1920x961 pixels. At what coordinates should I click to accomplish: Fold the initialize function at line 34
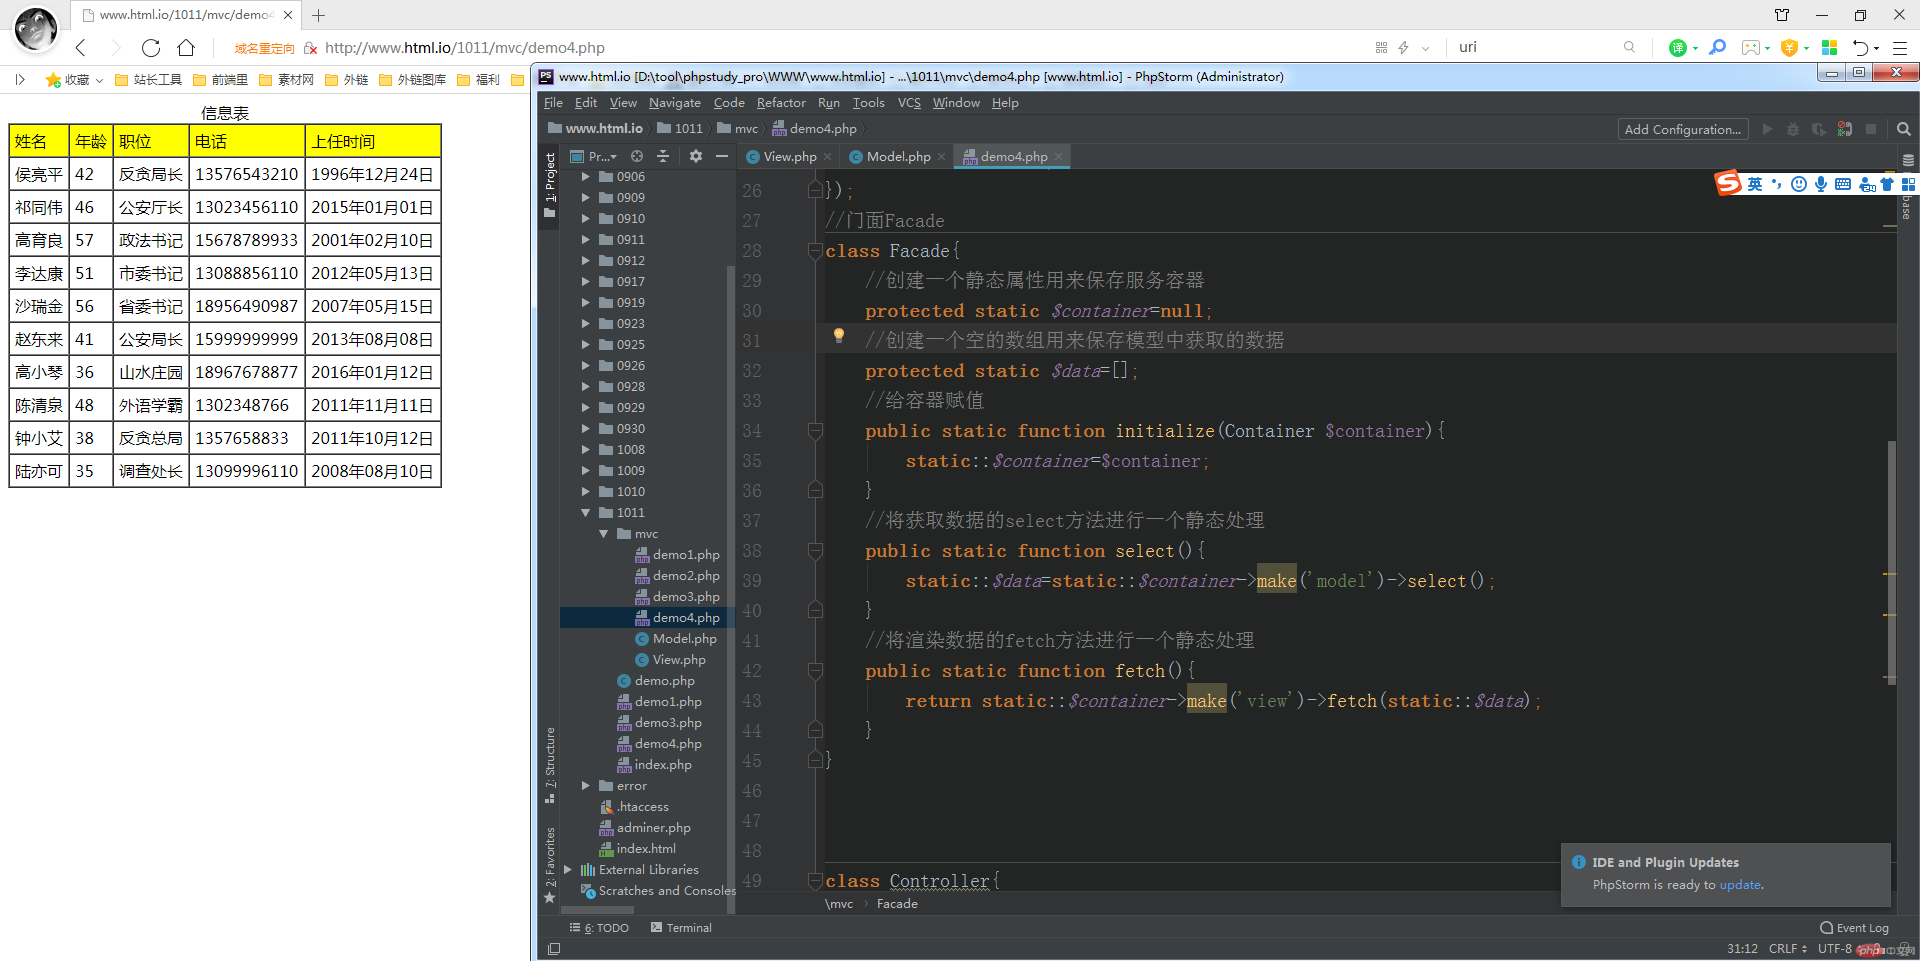[815, 431]
